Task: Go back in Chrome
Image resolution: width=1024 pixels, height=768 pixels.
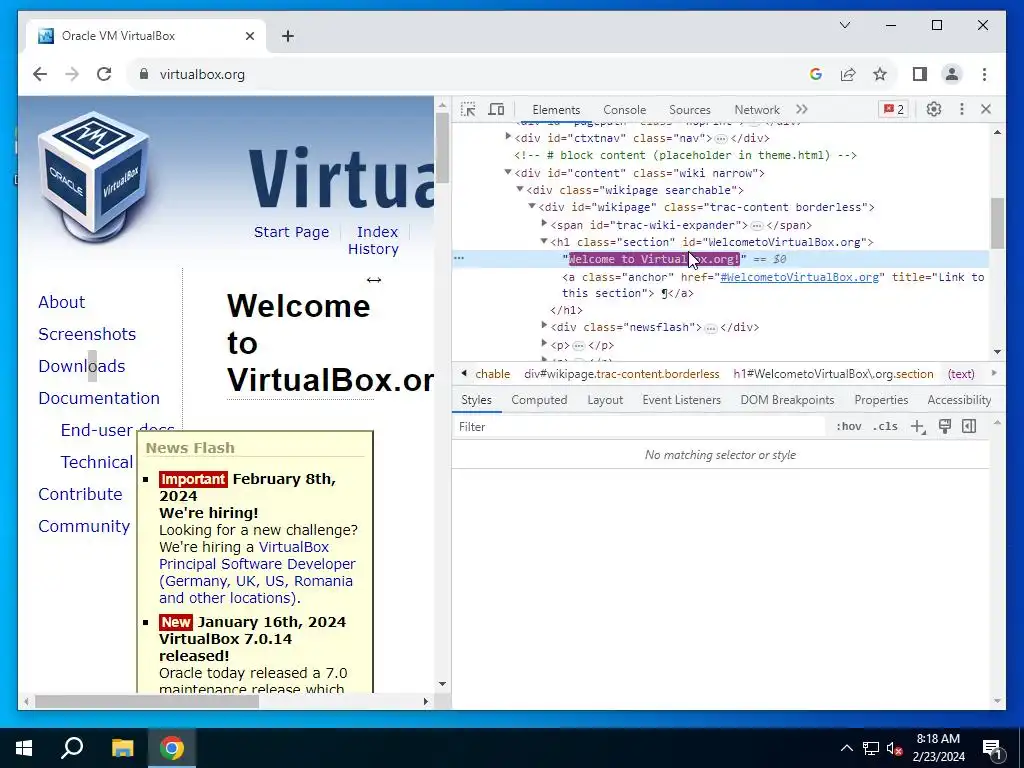Action: click(40, 74)
